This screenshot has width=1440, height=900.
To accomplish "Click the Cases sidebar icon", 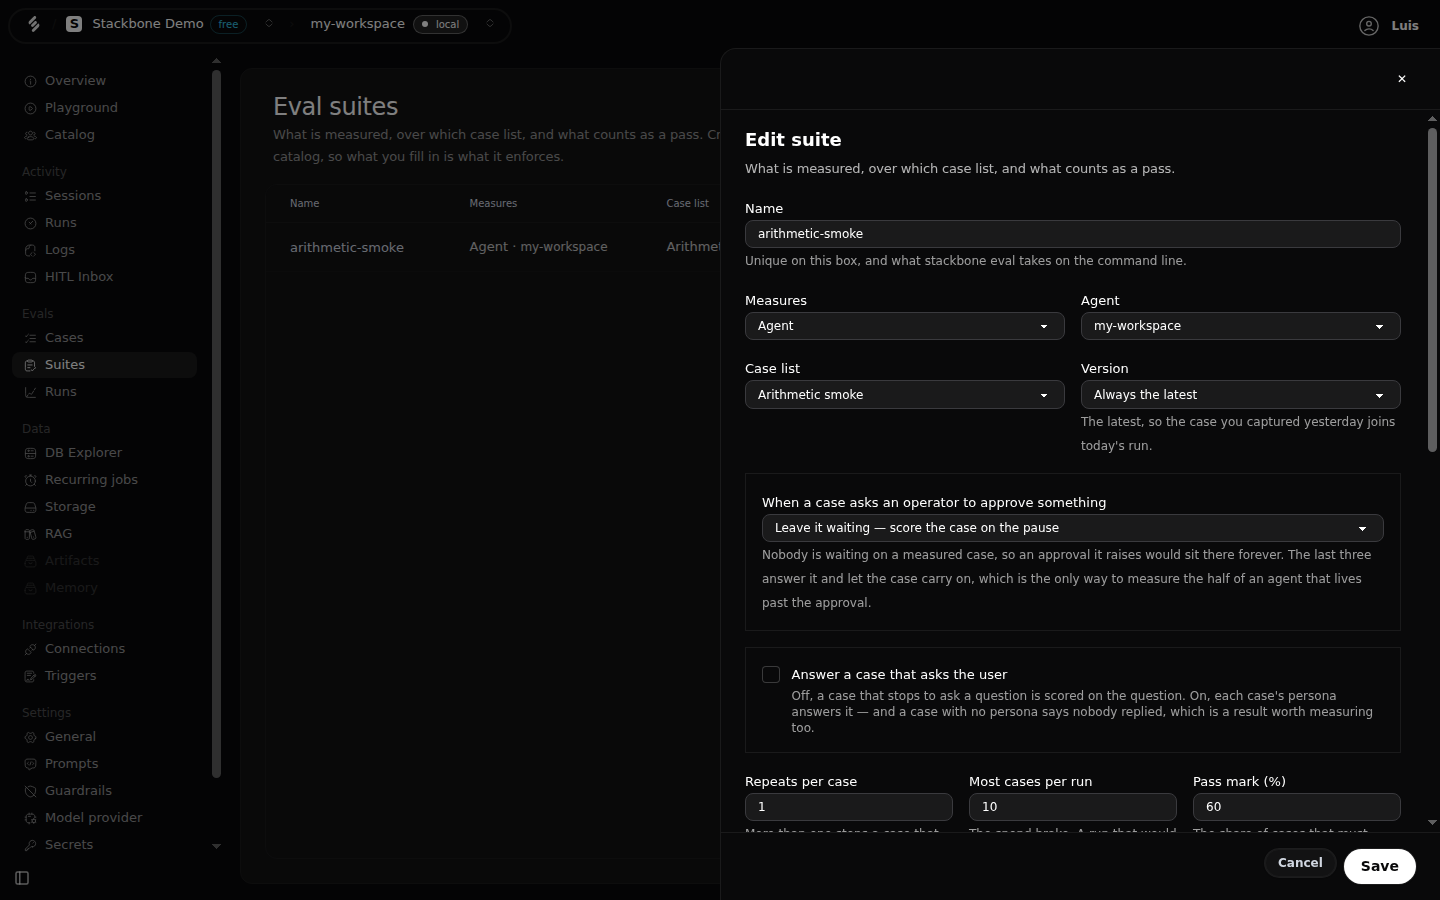I will (x=30, y=338).
